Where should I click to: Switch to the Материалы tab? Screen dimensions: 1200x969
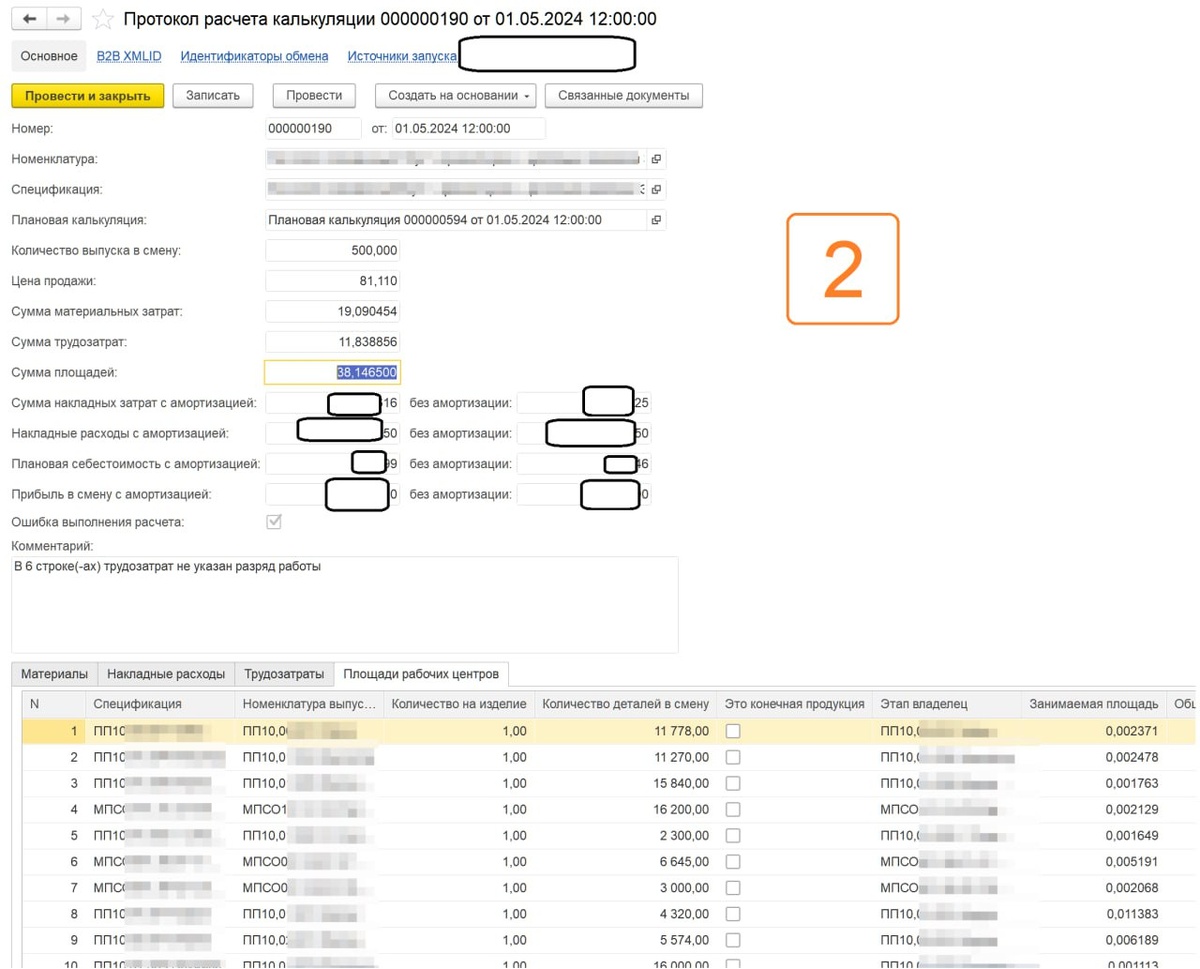coord(55,674)
